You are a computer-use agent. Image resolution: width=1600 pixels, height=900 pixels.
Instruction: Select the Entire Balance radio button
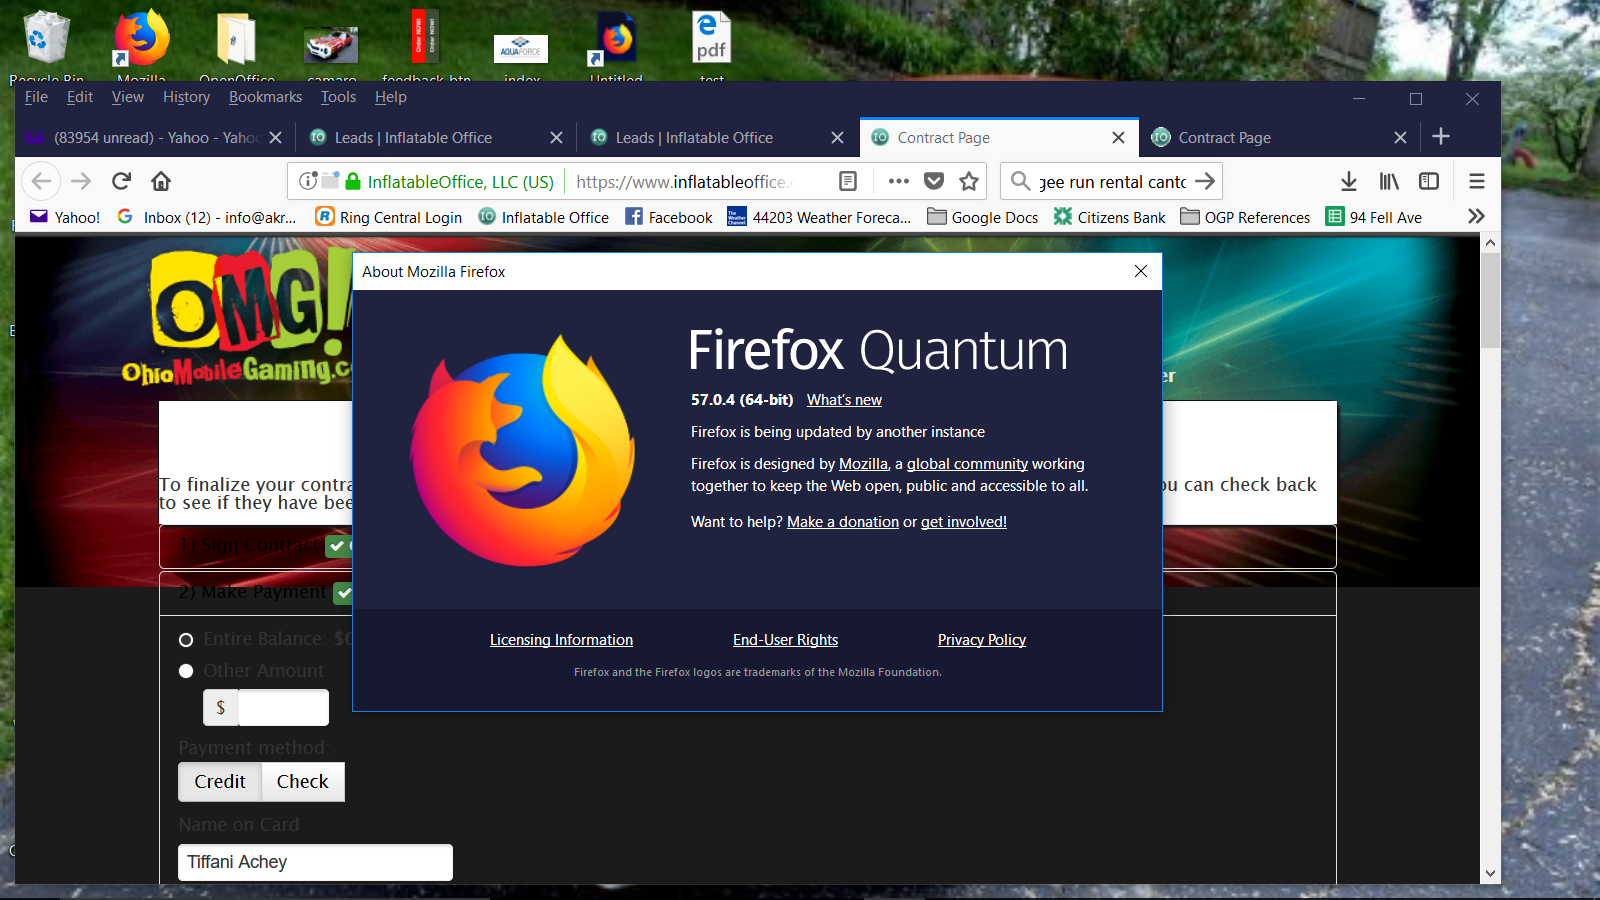186,640
